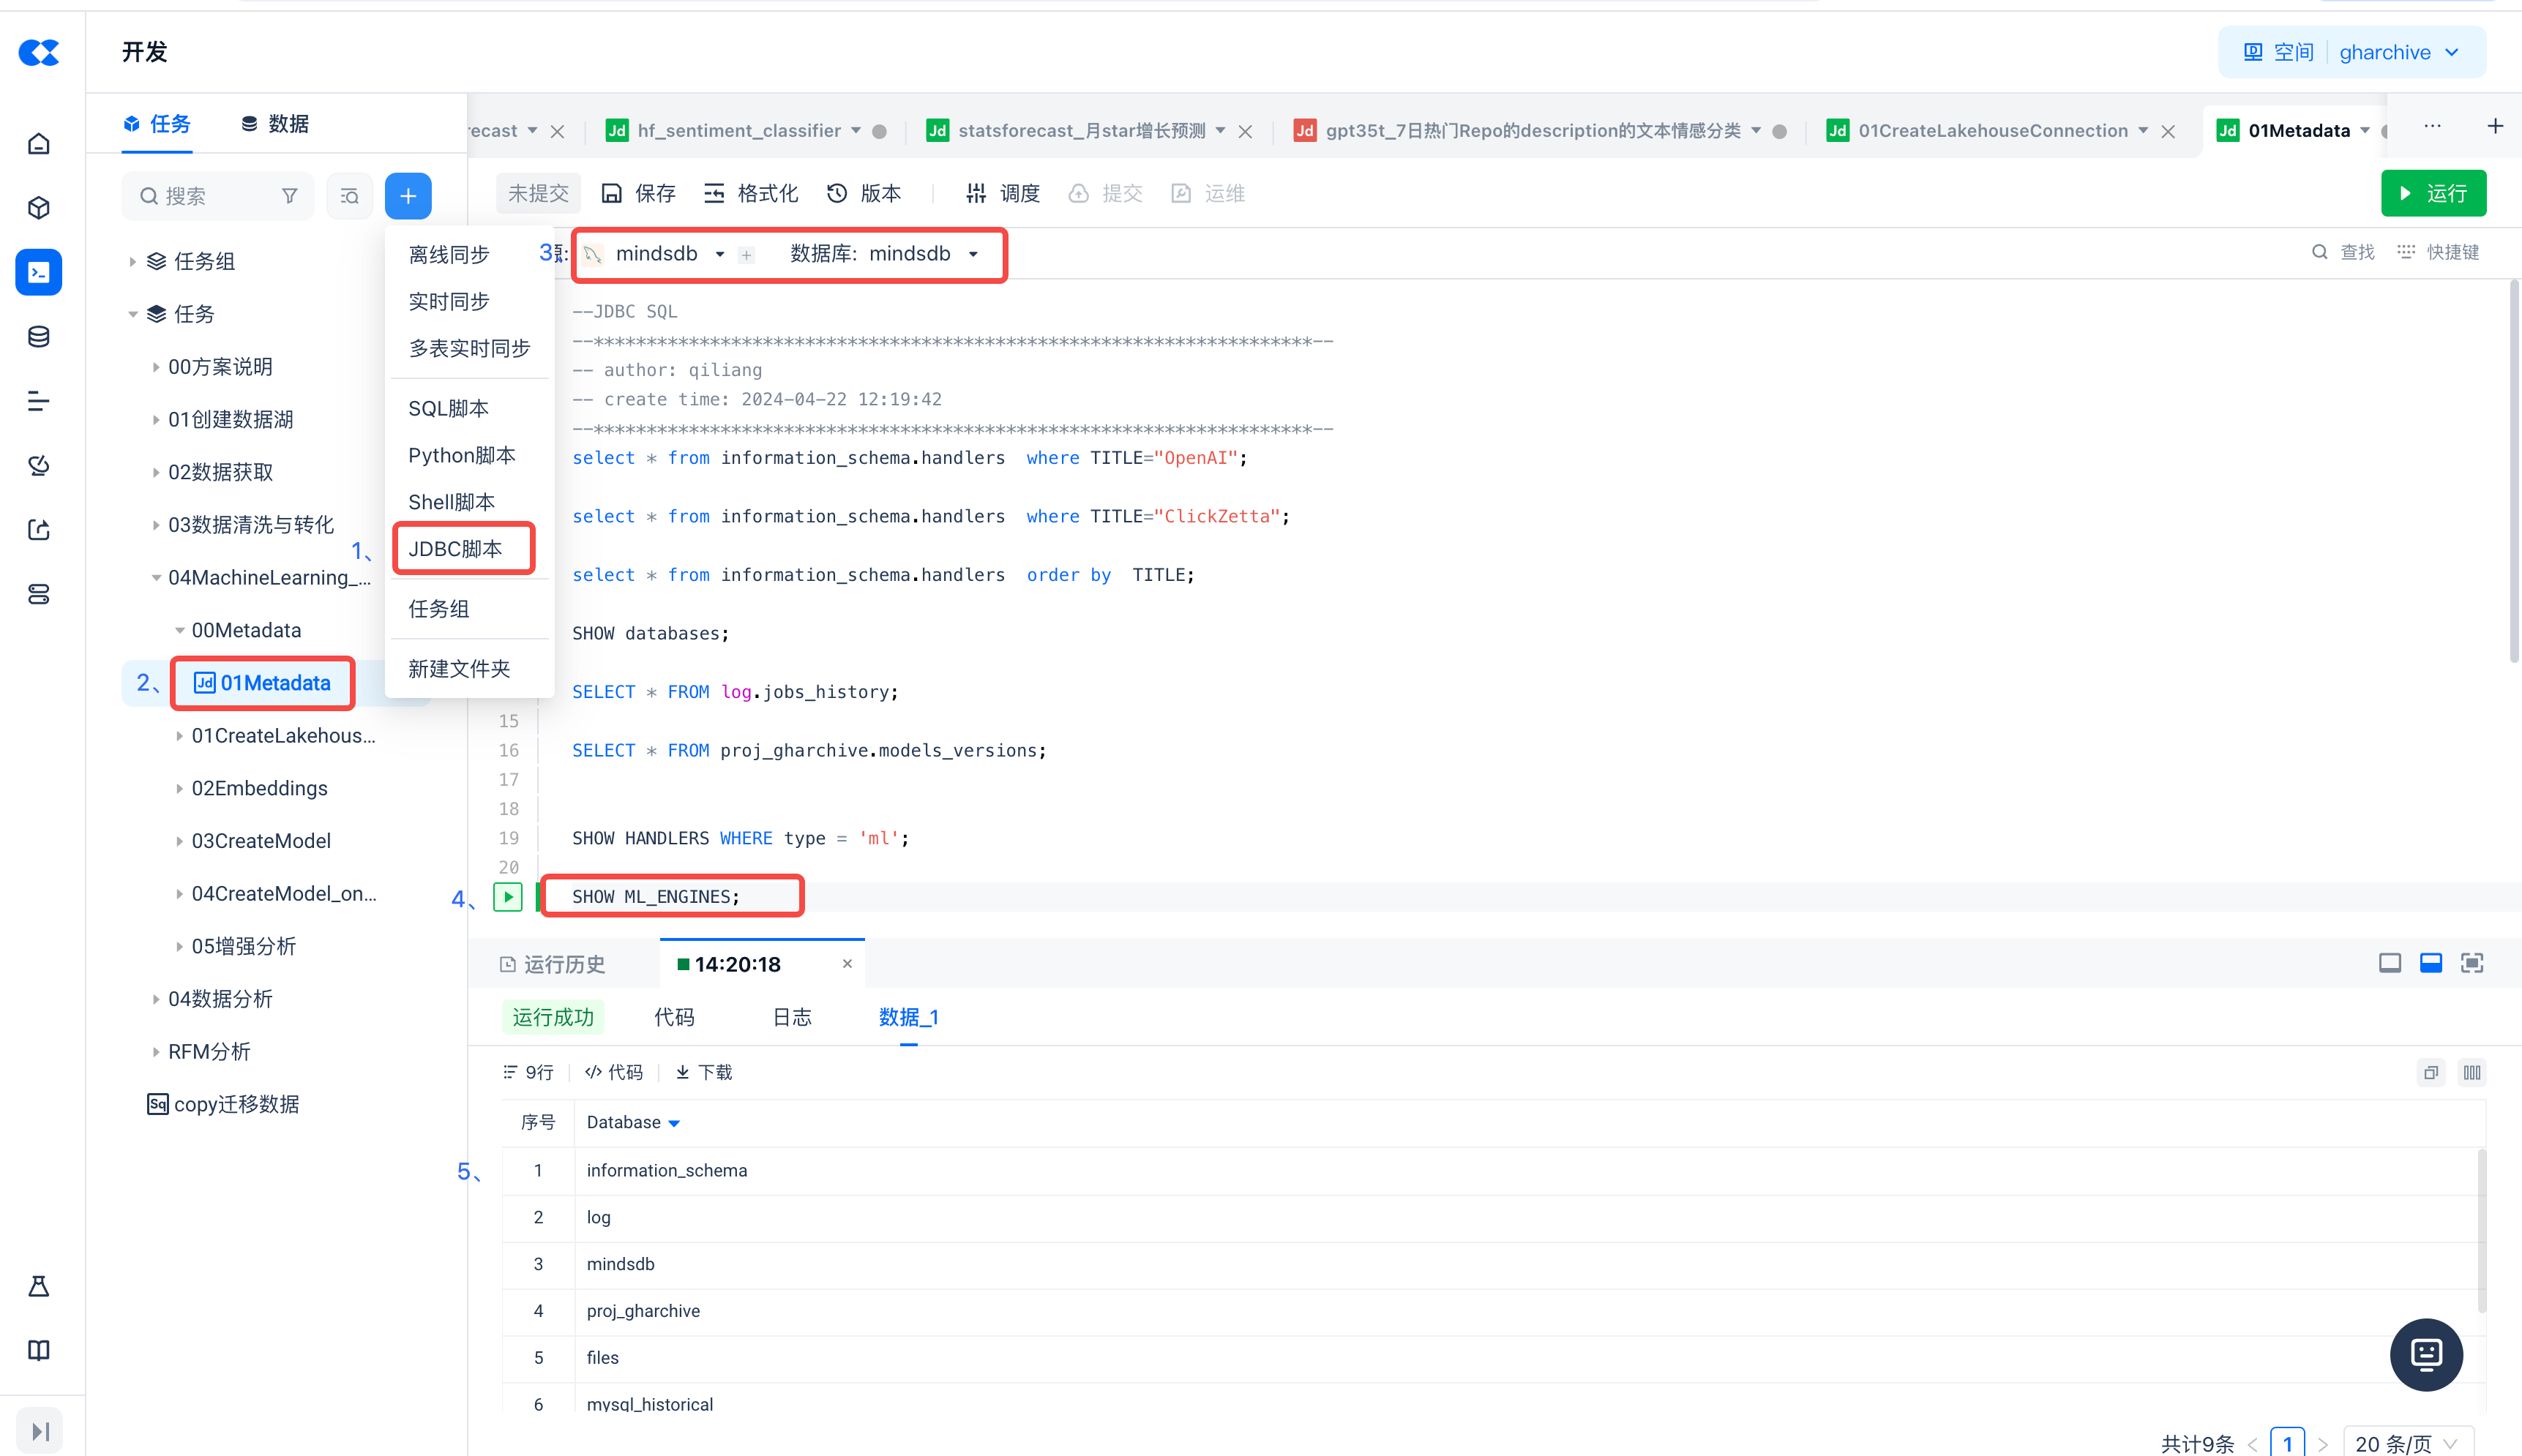
Task: Switch result panel to full-screen layout icon
Action: [2472, 963]
